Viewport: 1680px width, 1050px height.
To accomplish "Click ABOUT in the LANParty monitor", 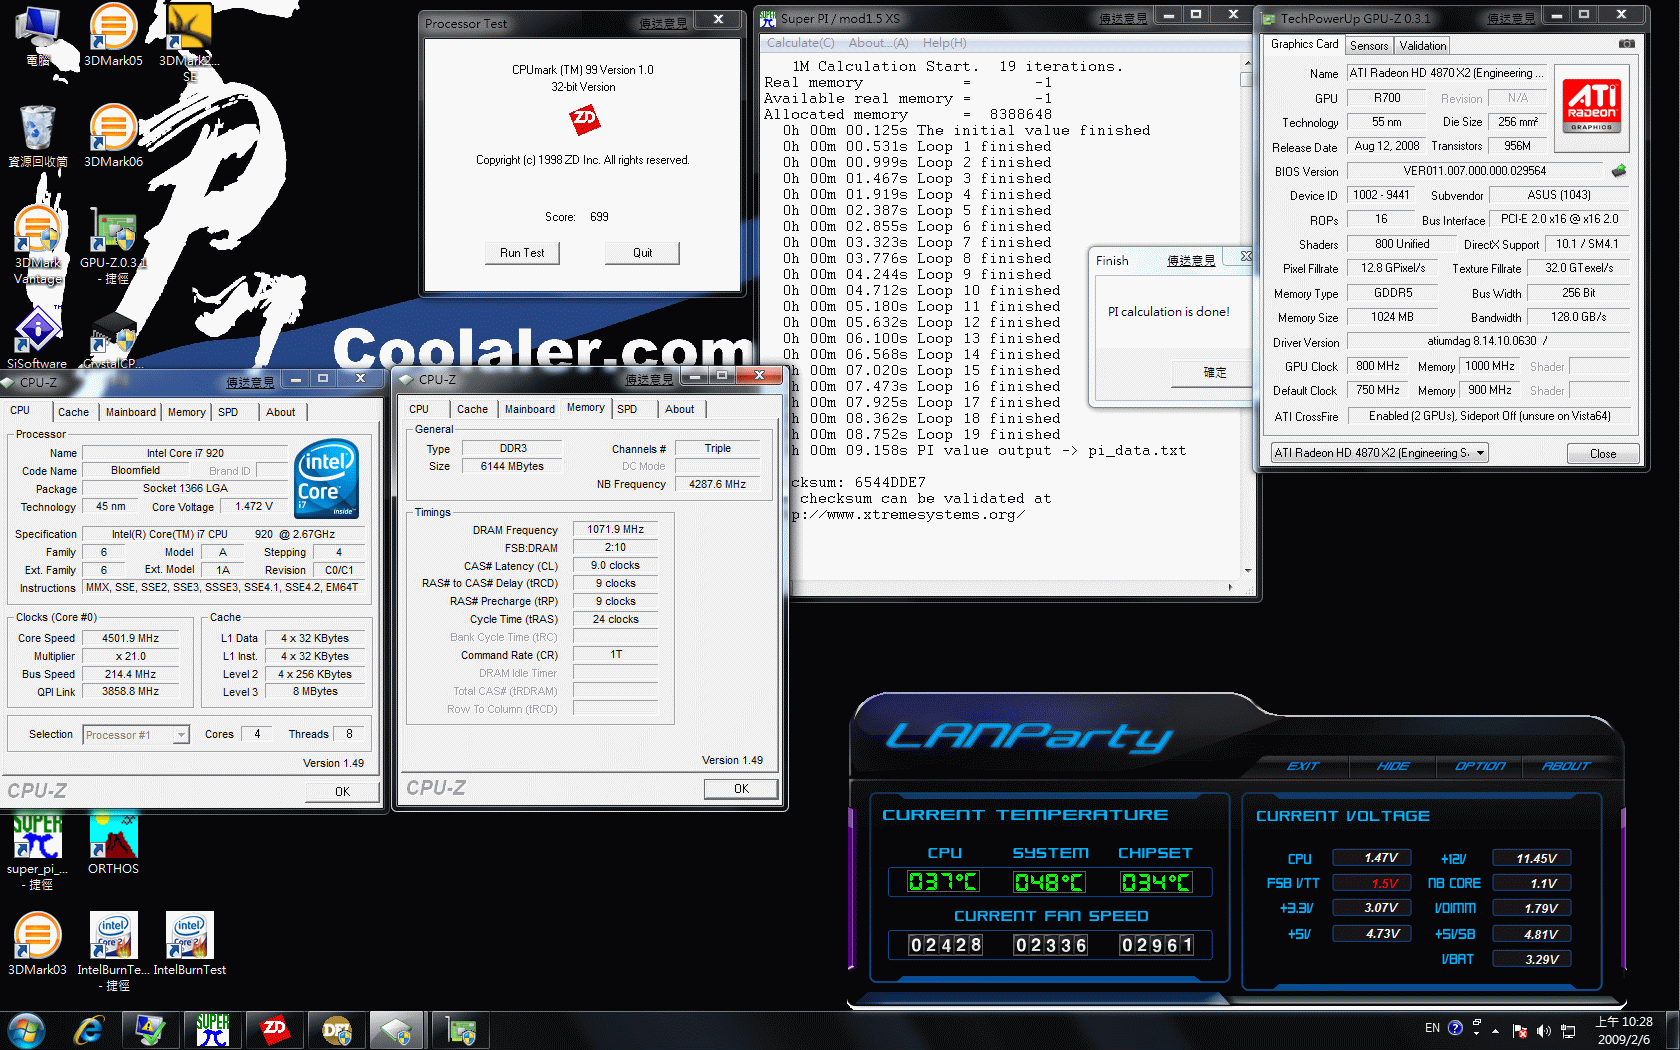I will 1565,766.
